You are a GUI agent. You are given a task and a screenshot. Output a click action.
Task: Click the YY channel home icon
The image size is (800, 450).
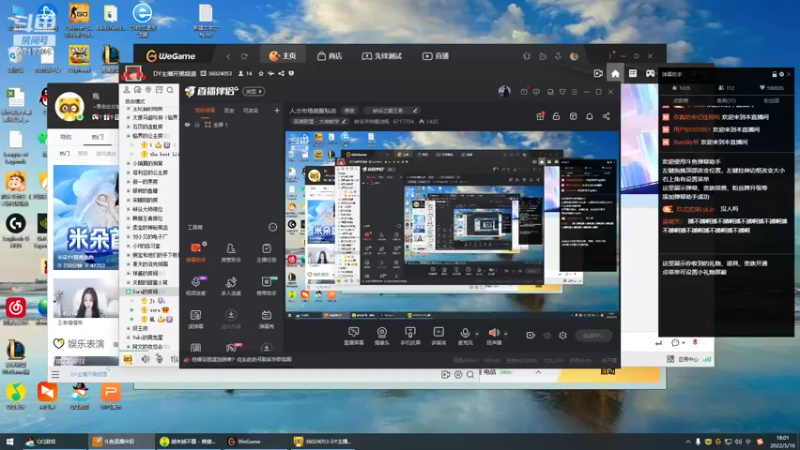615,73
